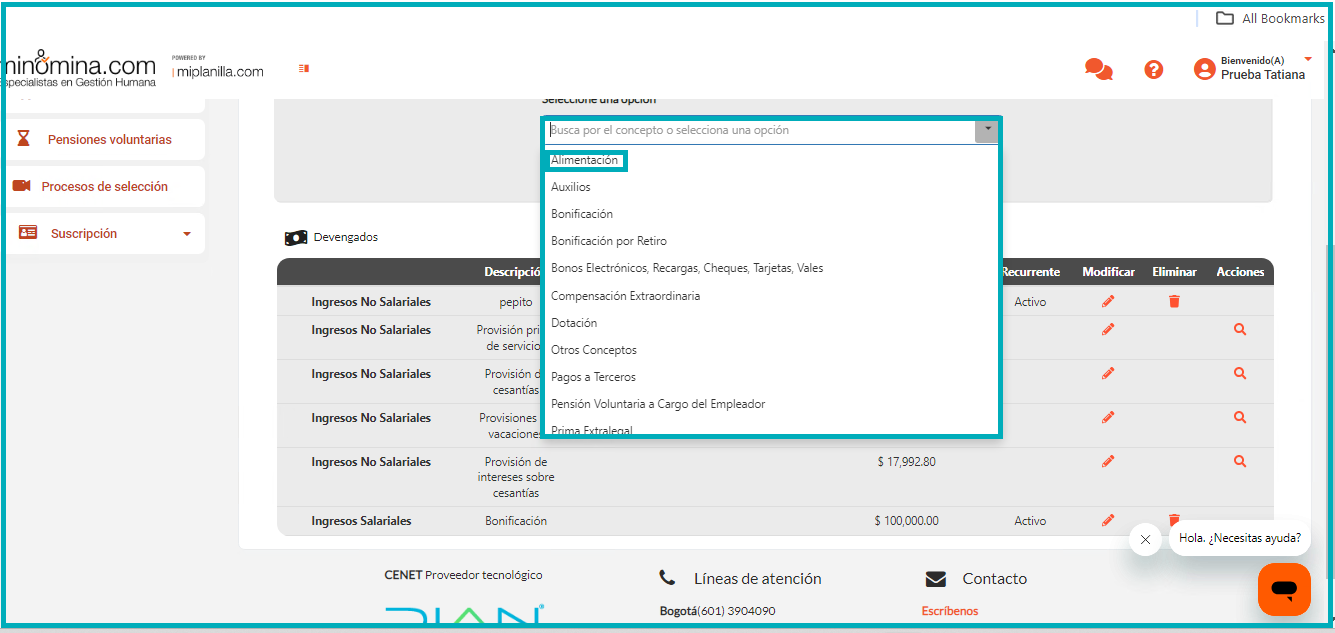This screenshot has width=1335, height=633.
Task: Go to Procesos de selección
Action: pos(104,186)
